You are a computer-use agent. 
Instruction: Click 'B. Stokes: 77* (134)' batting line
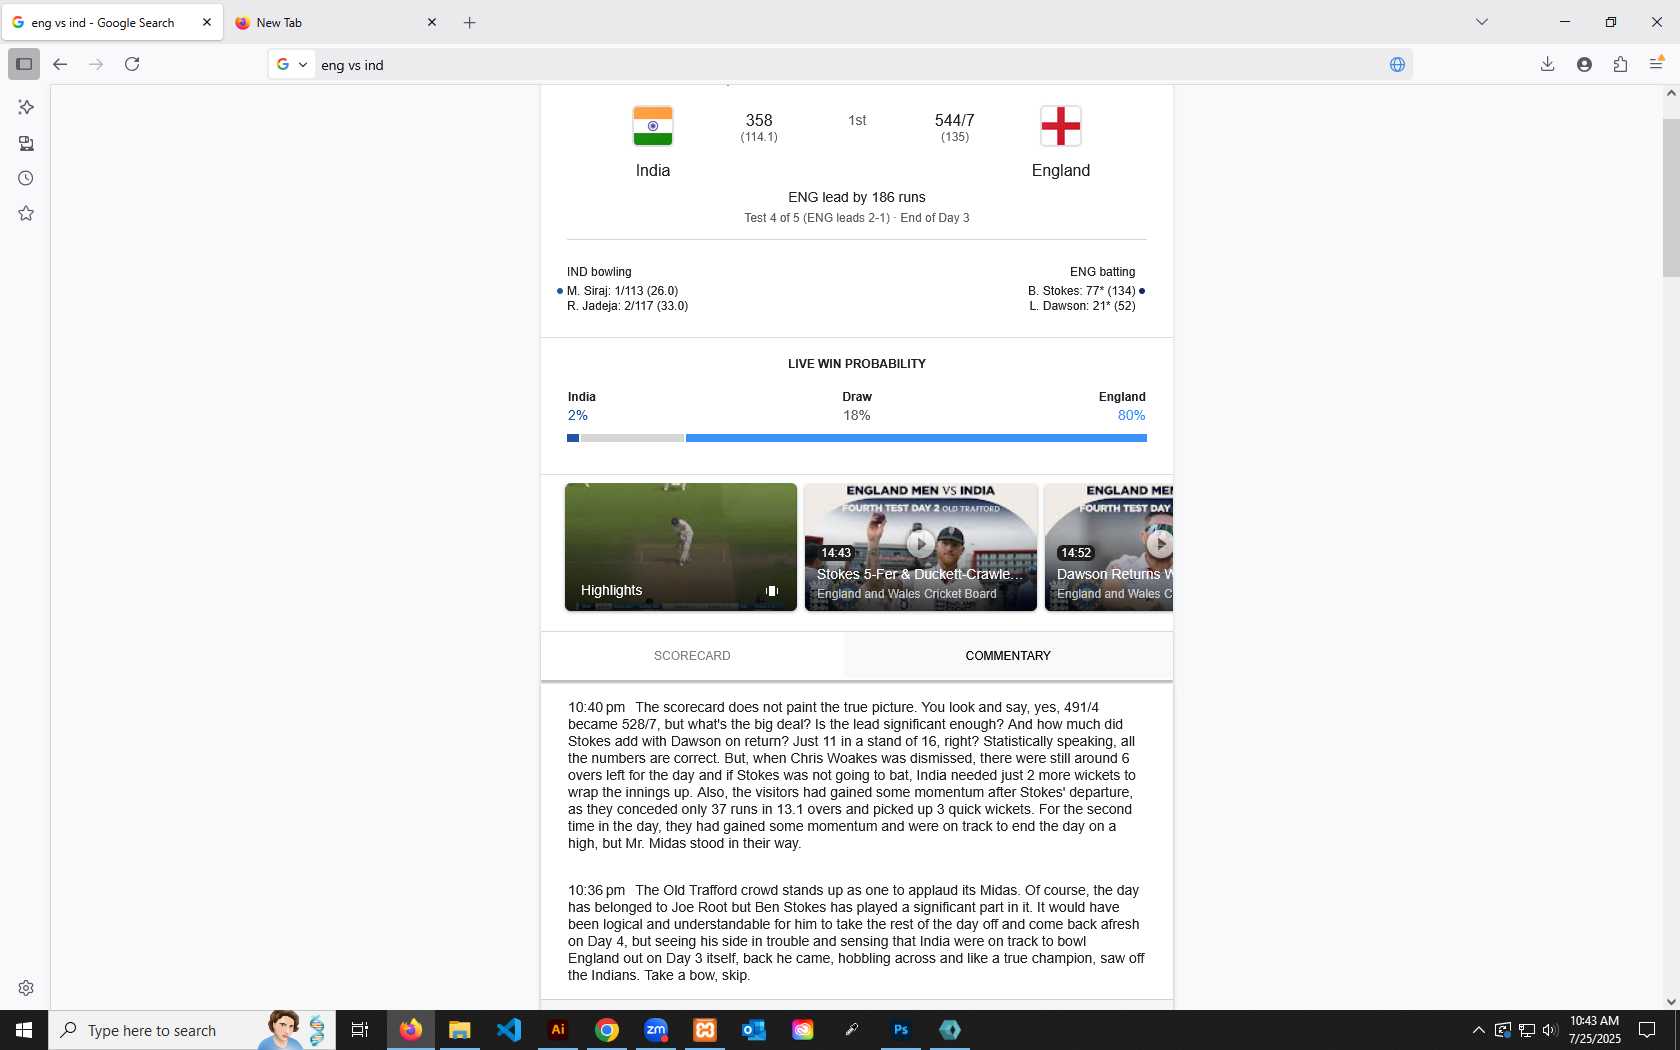[1082, 291]
